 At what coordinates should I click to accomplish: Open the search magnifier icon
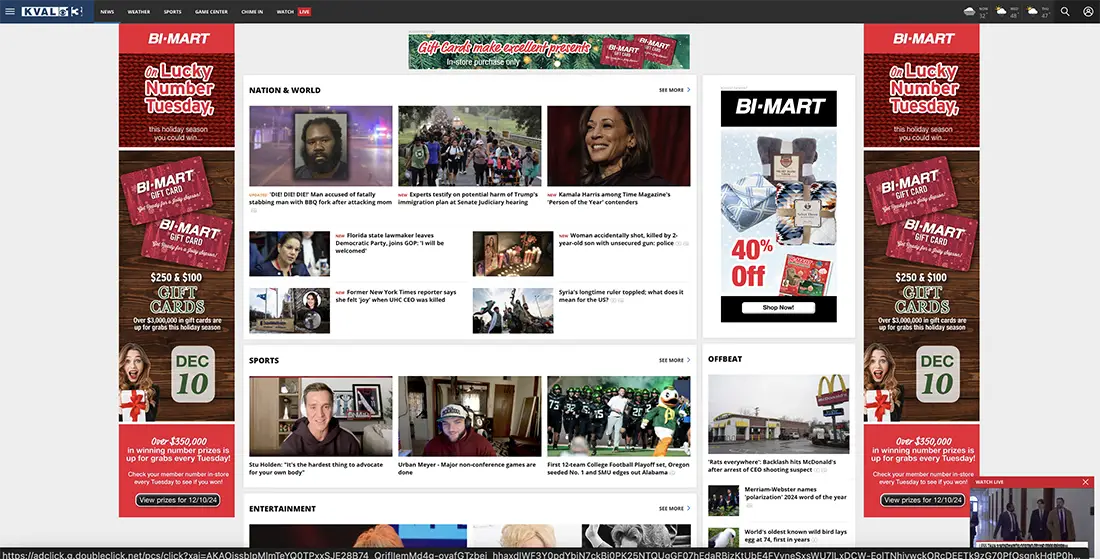point(1065,11)
